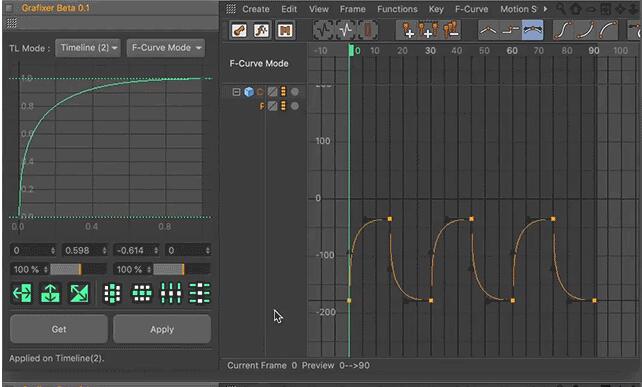The image size is (642, 387).
Task: Click the first dashed-frame waveform toolbar icon
Action: tap(324, 30)
